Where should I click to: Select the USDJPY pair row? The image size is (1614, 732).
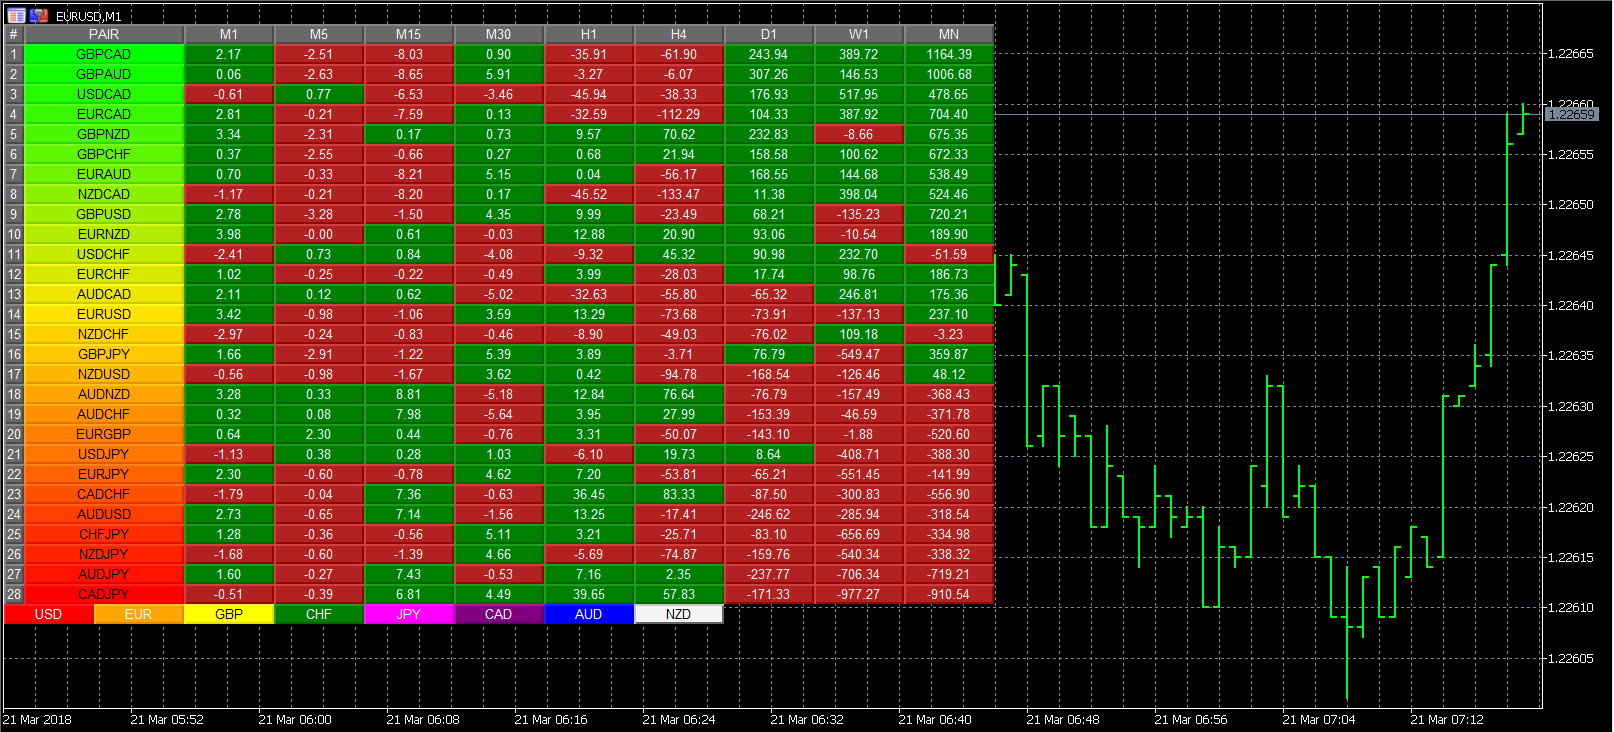103,454
